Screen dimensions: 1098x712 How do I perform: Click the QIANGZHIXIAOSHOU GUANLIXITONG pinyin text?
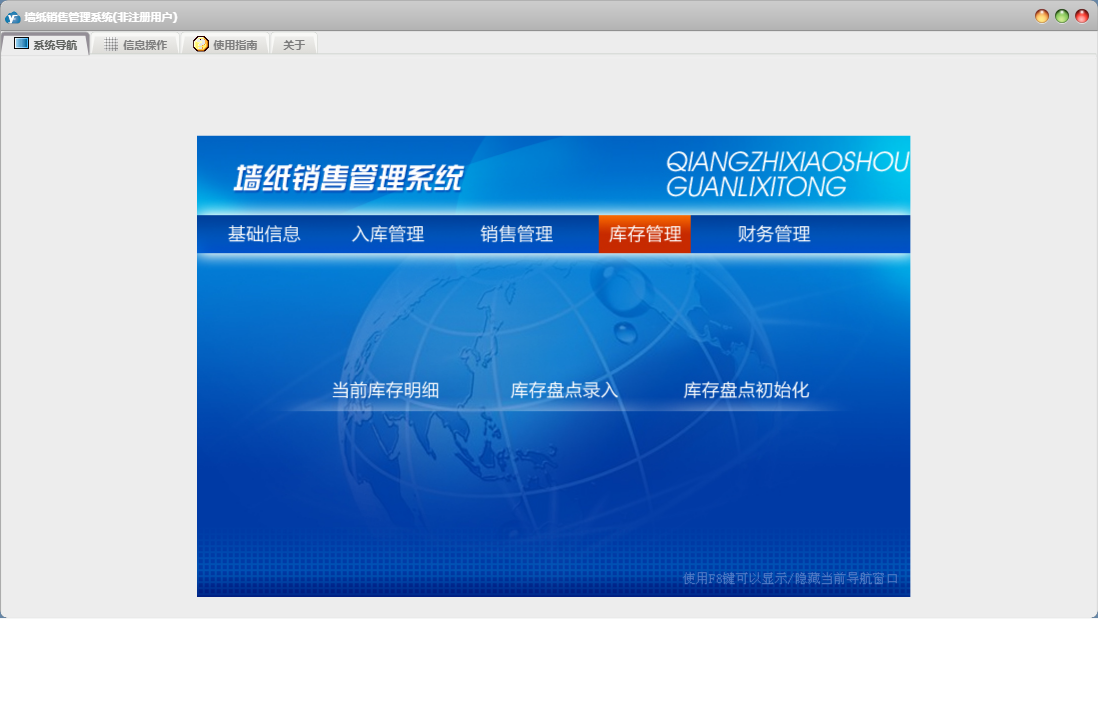(x=786, y=174)
